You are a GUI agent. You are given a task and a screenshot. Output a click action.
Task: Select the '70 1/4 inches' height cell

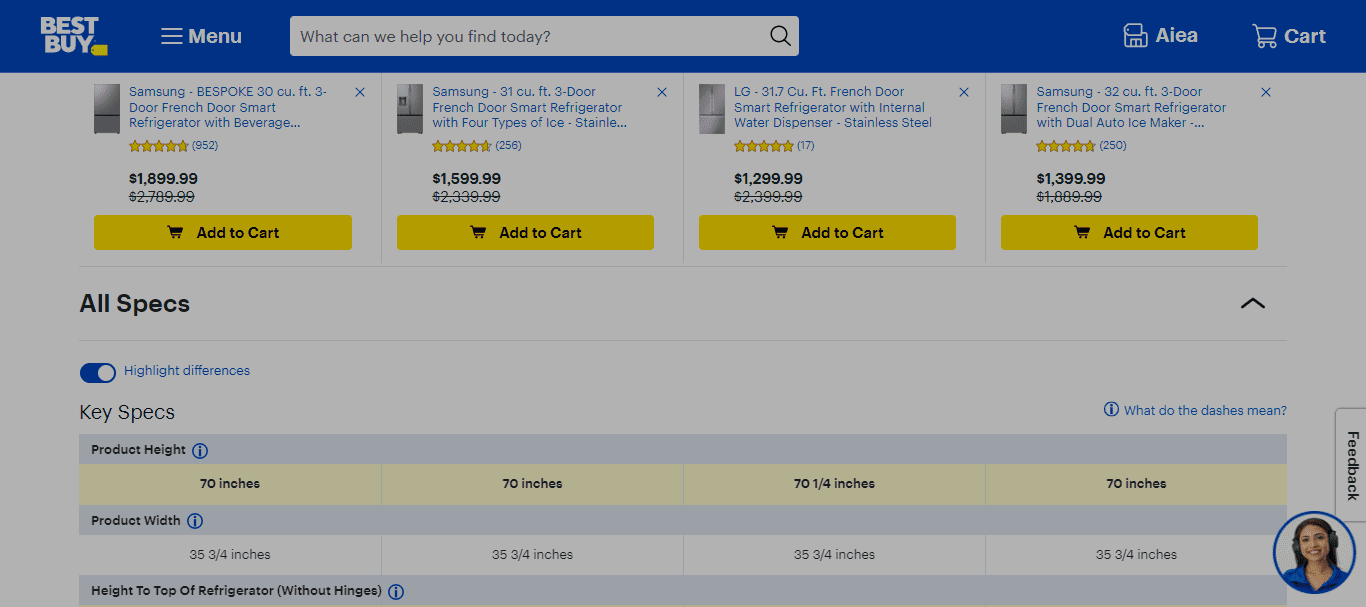click(x=834, y=484)
